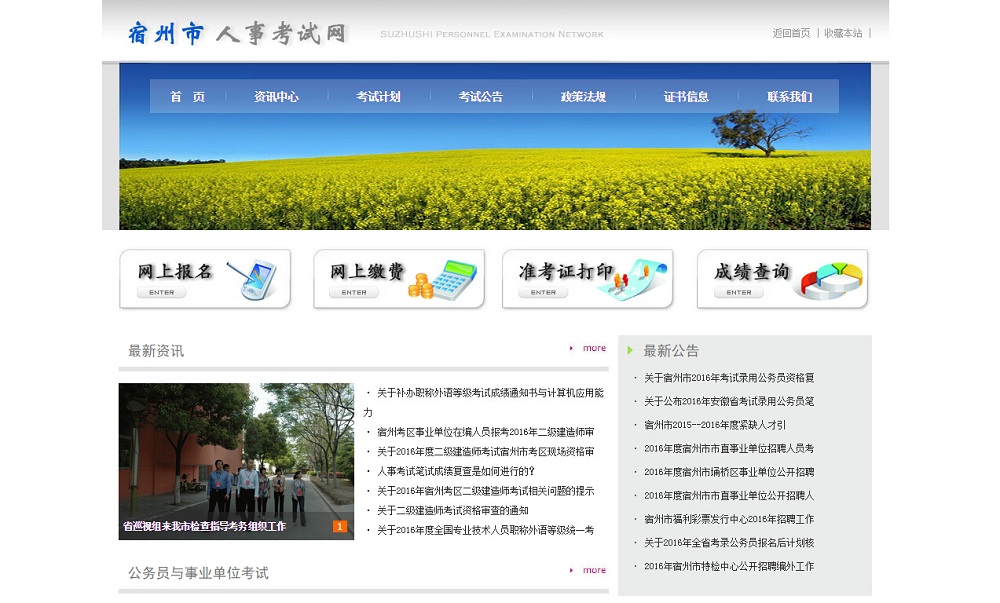Viewport: 1000px width, 603px height.
Task: Open notice 关于公布2016年安徽省考试录用公务员笔
Action: pos(729,402)
